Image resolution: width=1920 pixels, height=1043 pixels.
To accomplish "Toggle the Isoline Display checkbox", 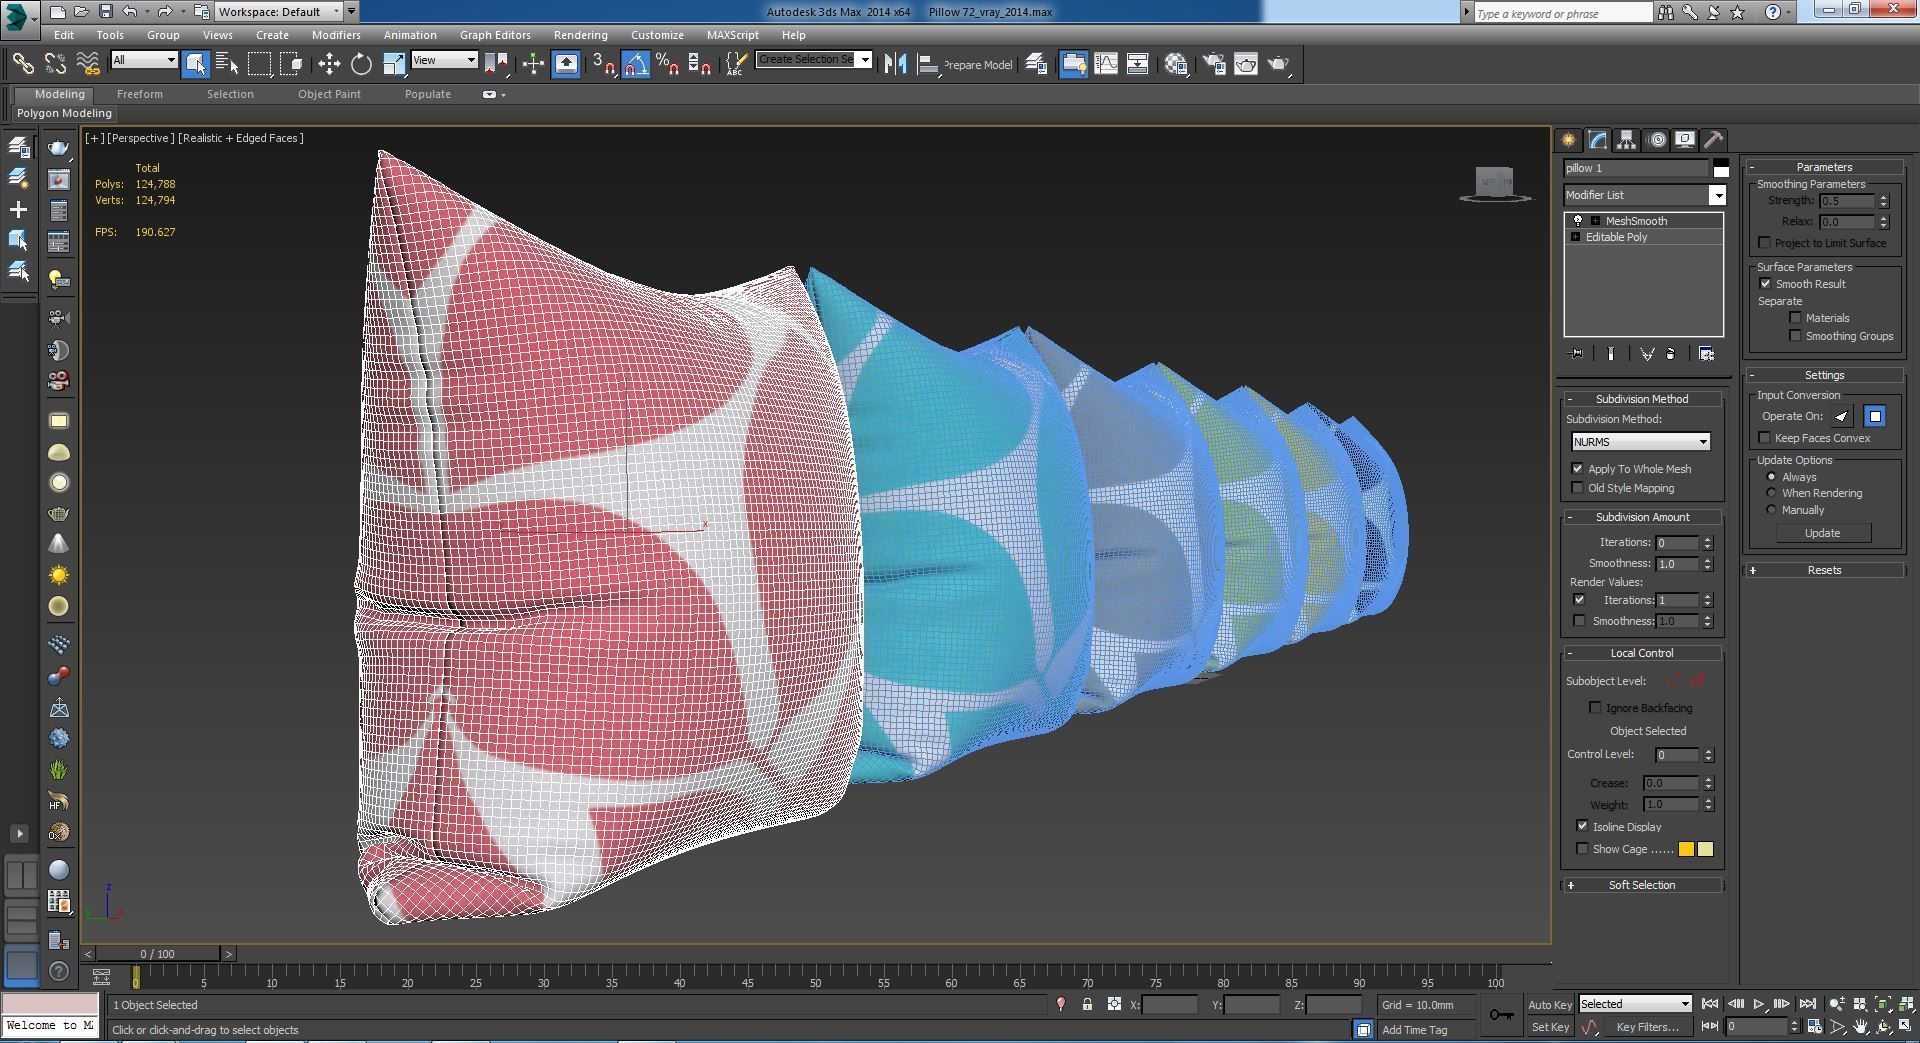I will coord(1582,827).
